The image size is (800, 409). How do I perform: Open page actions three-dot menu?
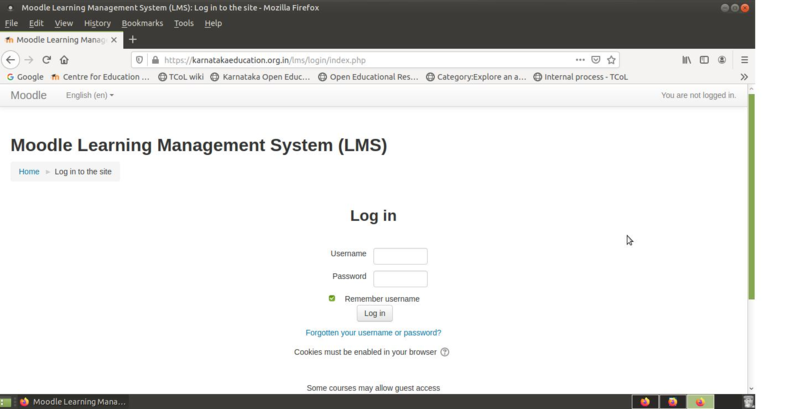pos(580,60)
